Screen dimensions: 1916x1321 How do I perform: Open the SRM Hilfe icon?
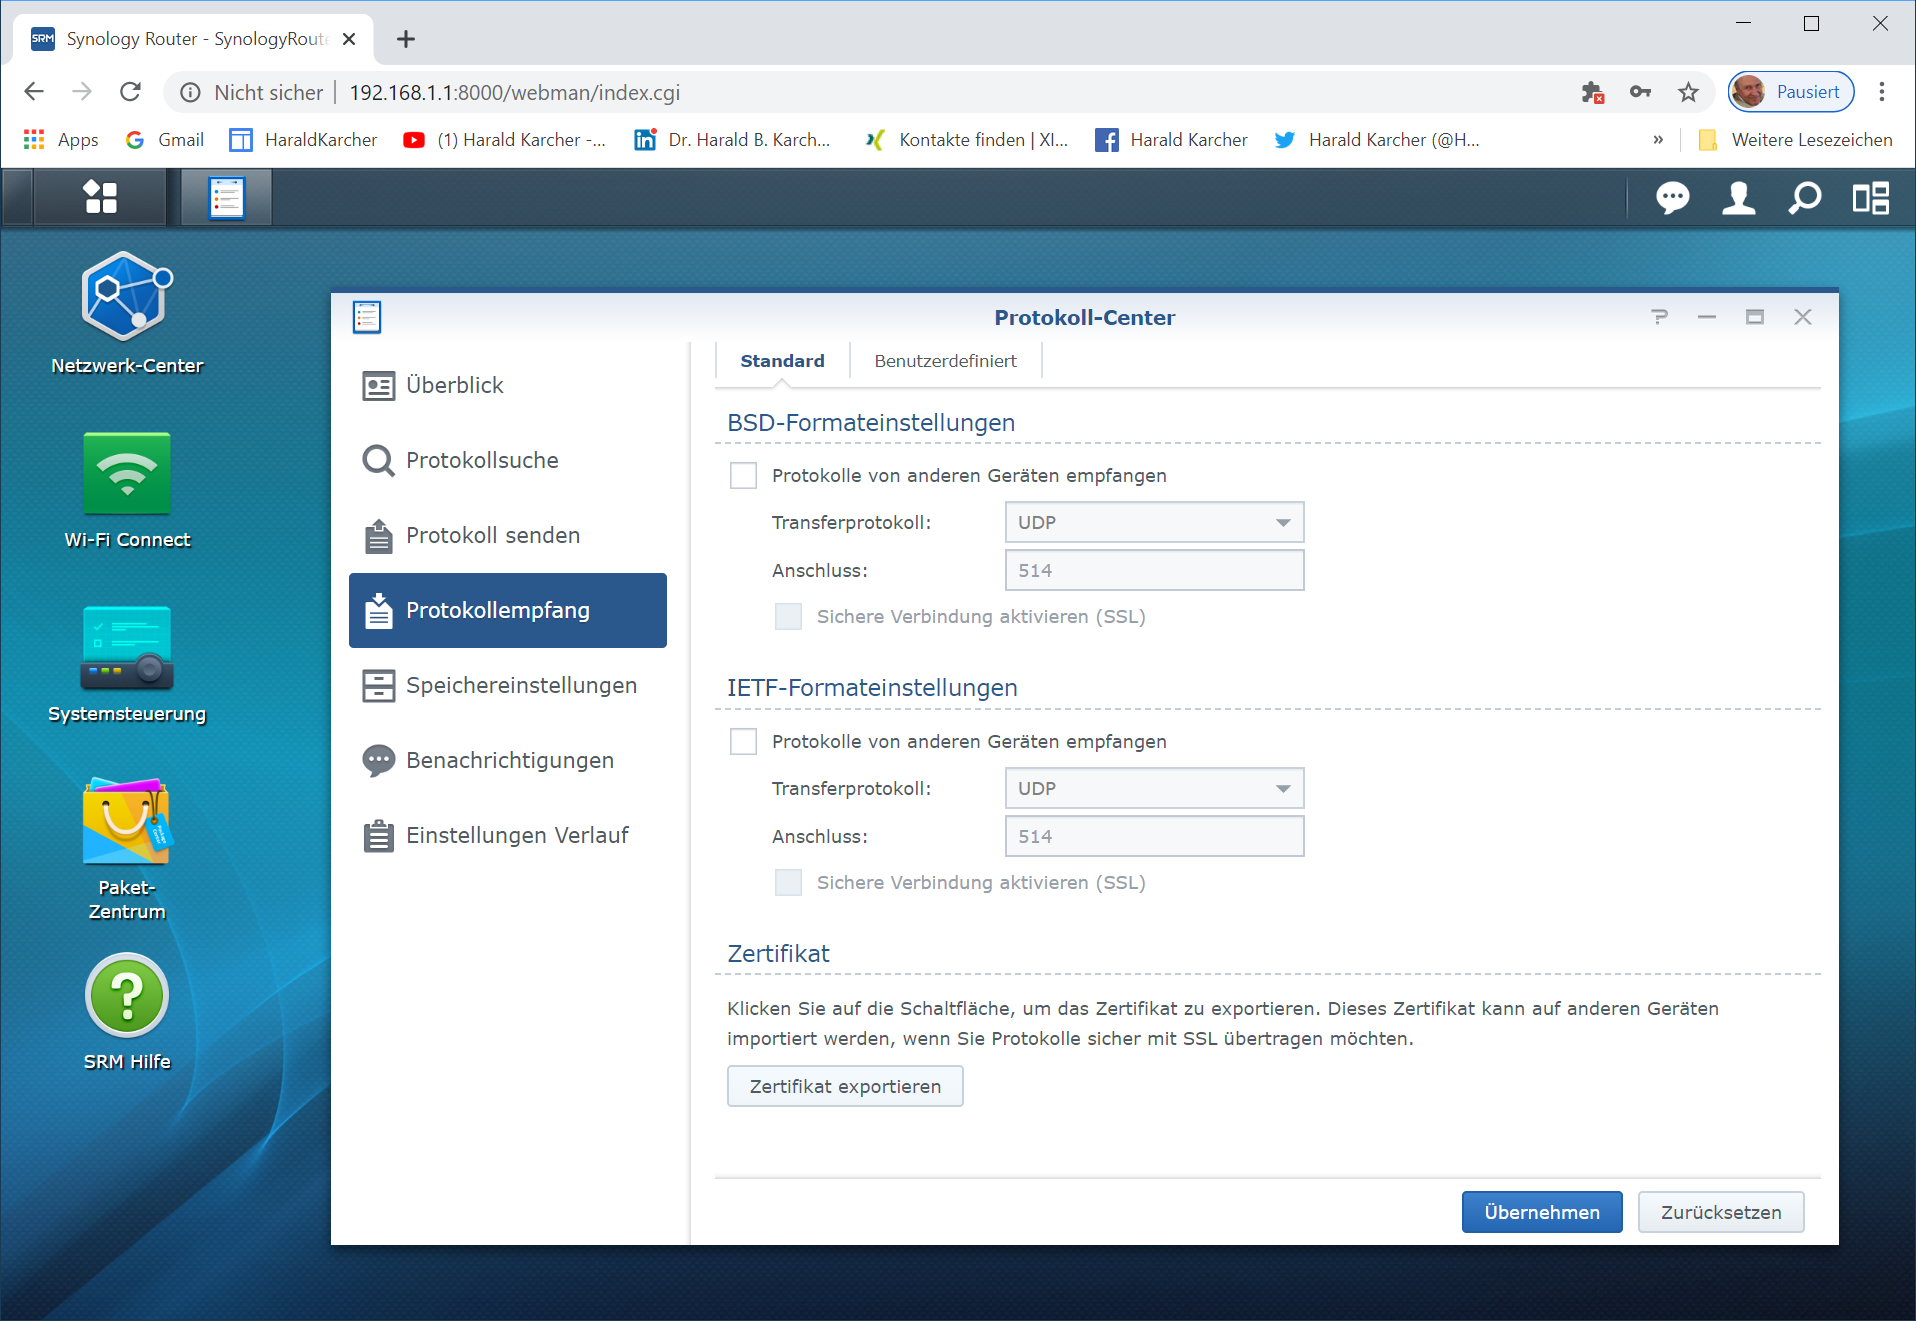(x=127, y=996)
